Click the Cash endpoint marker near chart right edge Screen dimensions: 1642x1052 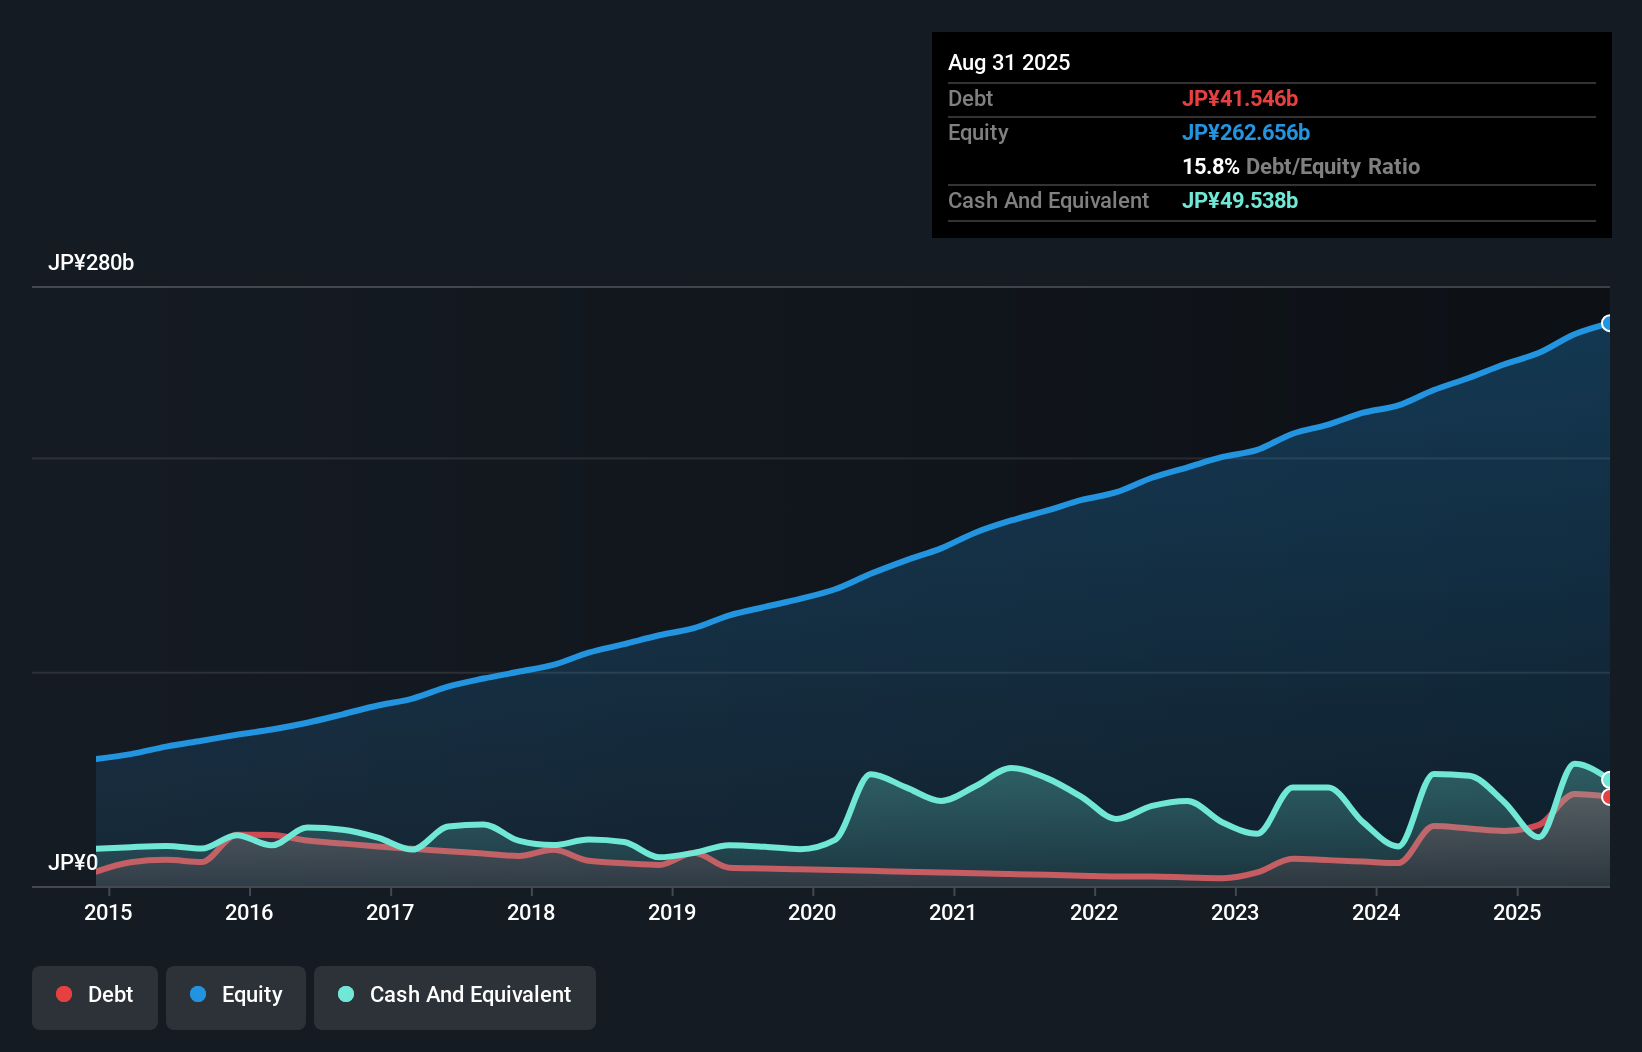(1608, 778)
